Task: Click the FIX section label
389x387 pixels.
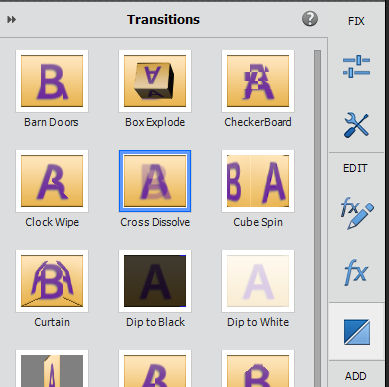Action: pyautogui.click(x=356, y=21)
